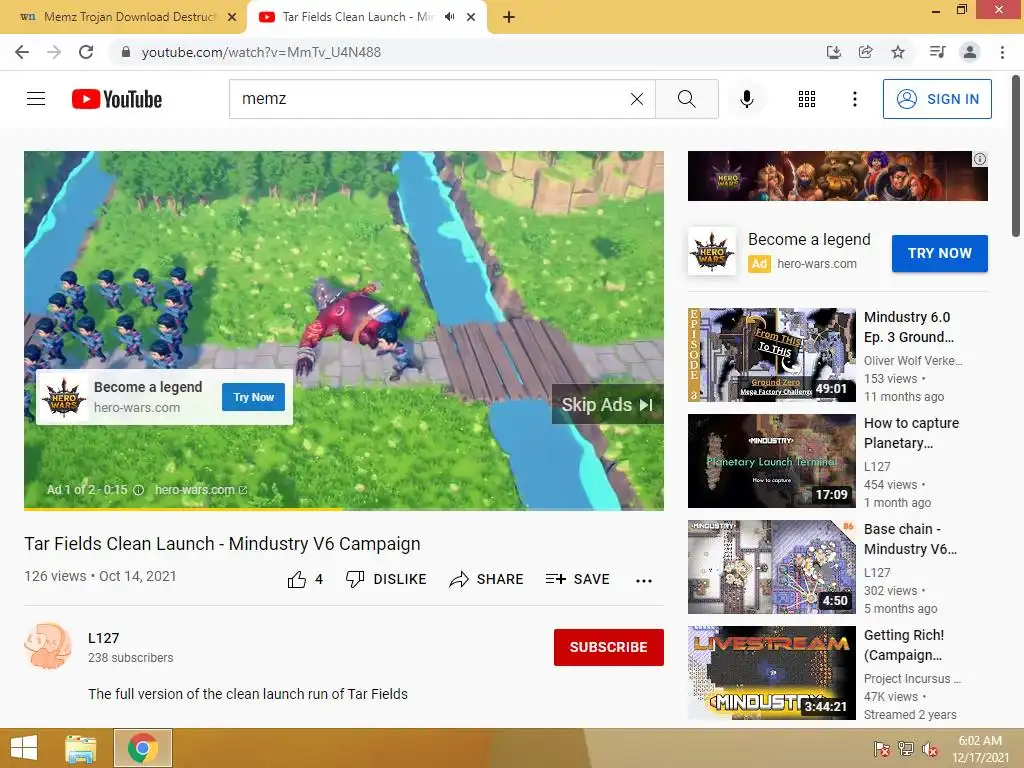Image resolution: width=1024 pixels, height=768 pixels.
Task: Go forward in Chrome
Action: point(54,52)
